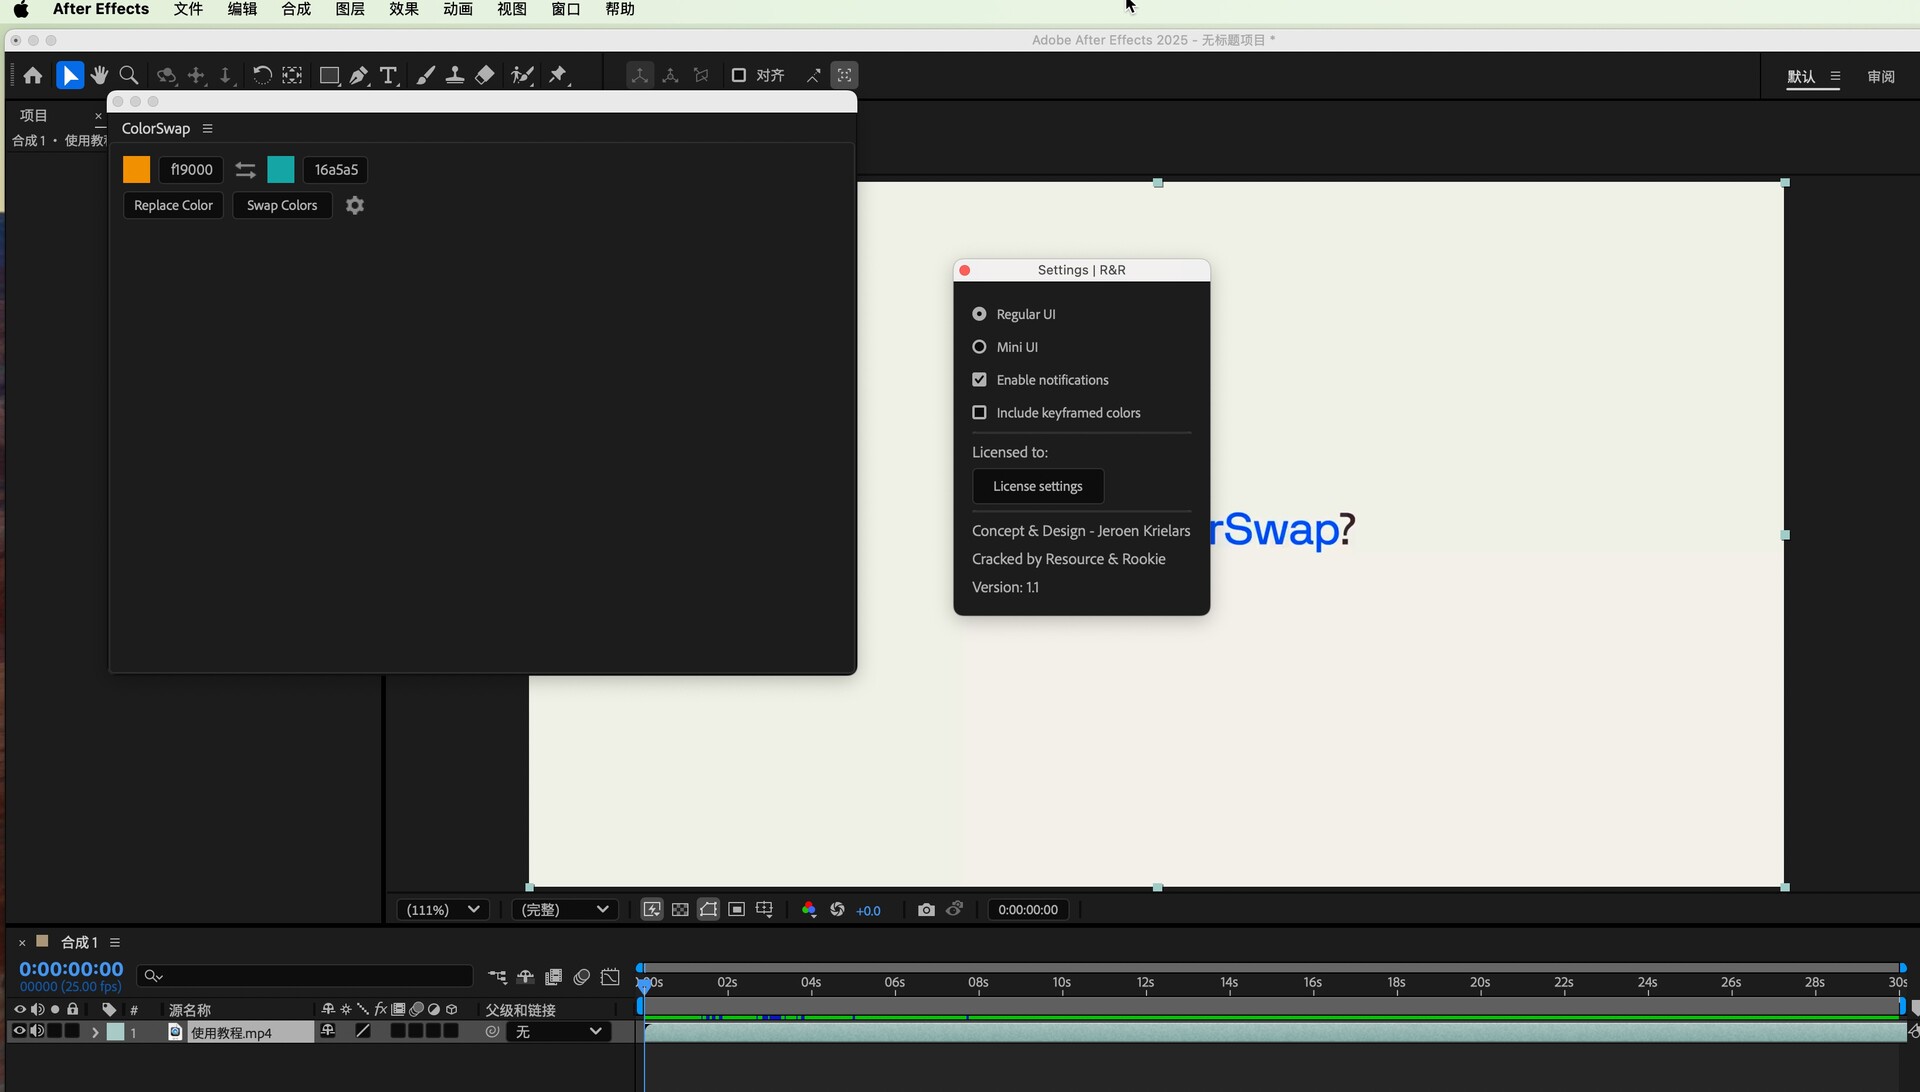Check Include keyframed colors checkbox
1920x1092 pixels.
[x=979, y=413]
